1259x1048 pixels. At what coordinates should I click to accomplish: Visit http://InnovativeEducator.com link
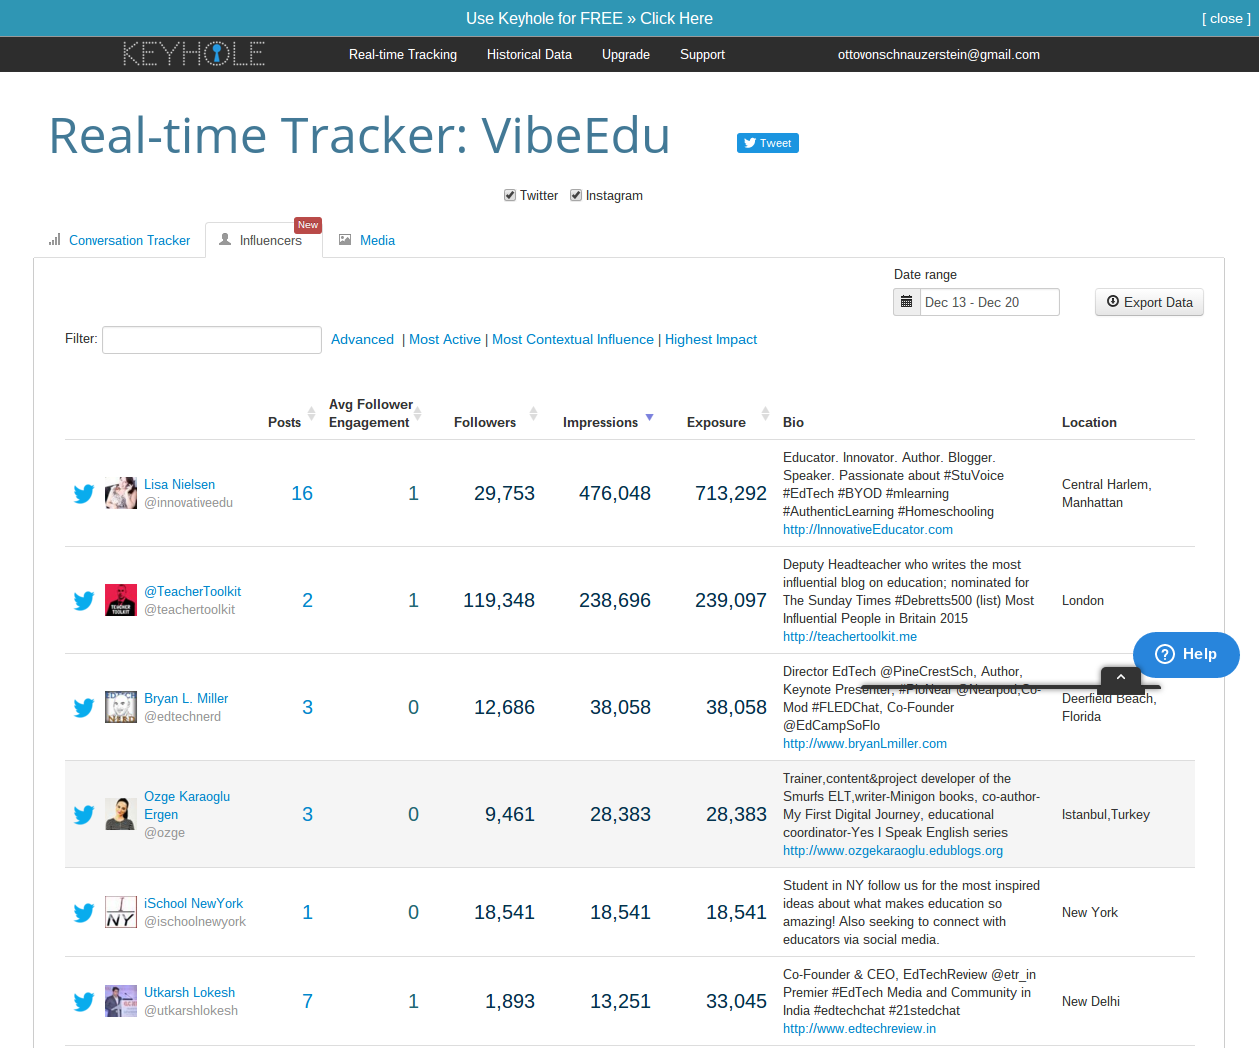coord(868,530)
